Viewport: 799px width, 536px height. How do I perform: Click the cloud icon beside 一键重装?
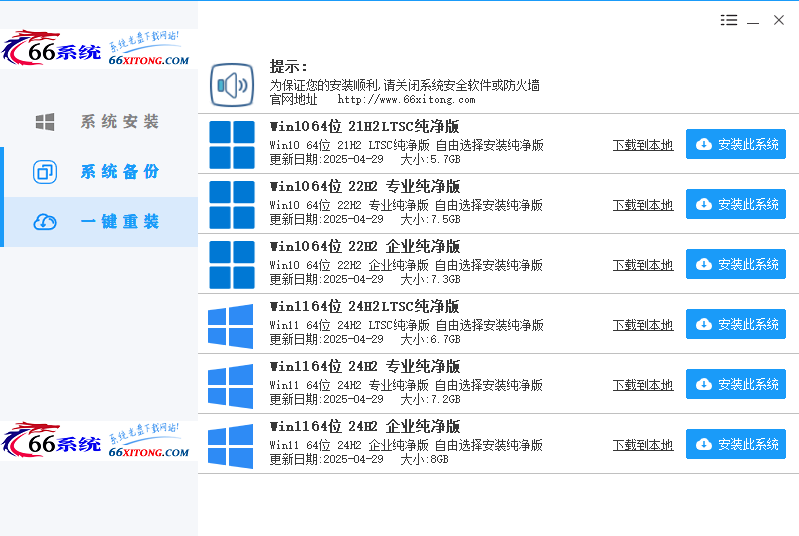[45, 222]
